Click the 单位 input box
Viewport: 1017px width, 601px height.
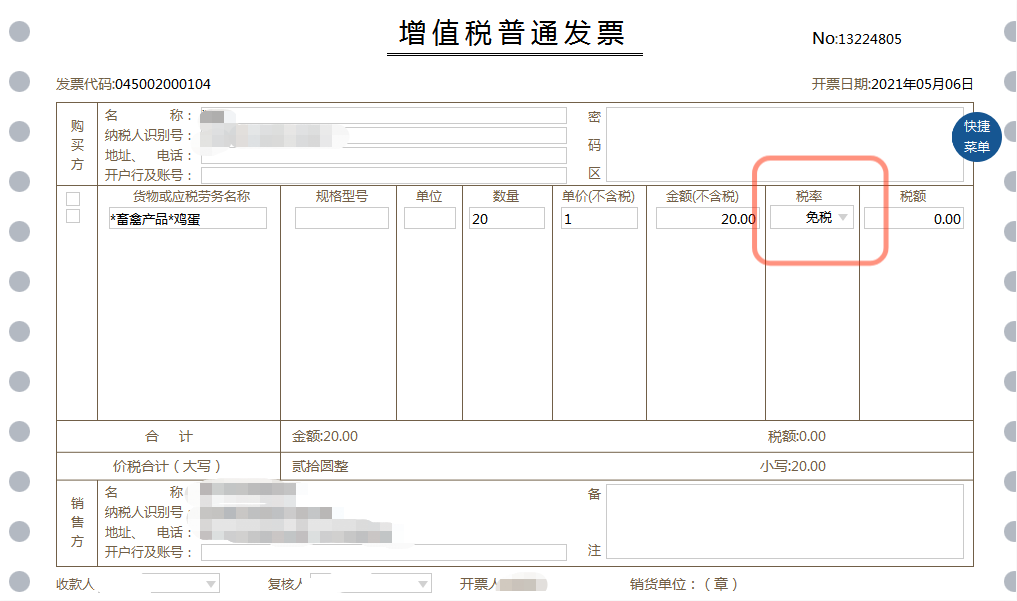click(429, 218)
